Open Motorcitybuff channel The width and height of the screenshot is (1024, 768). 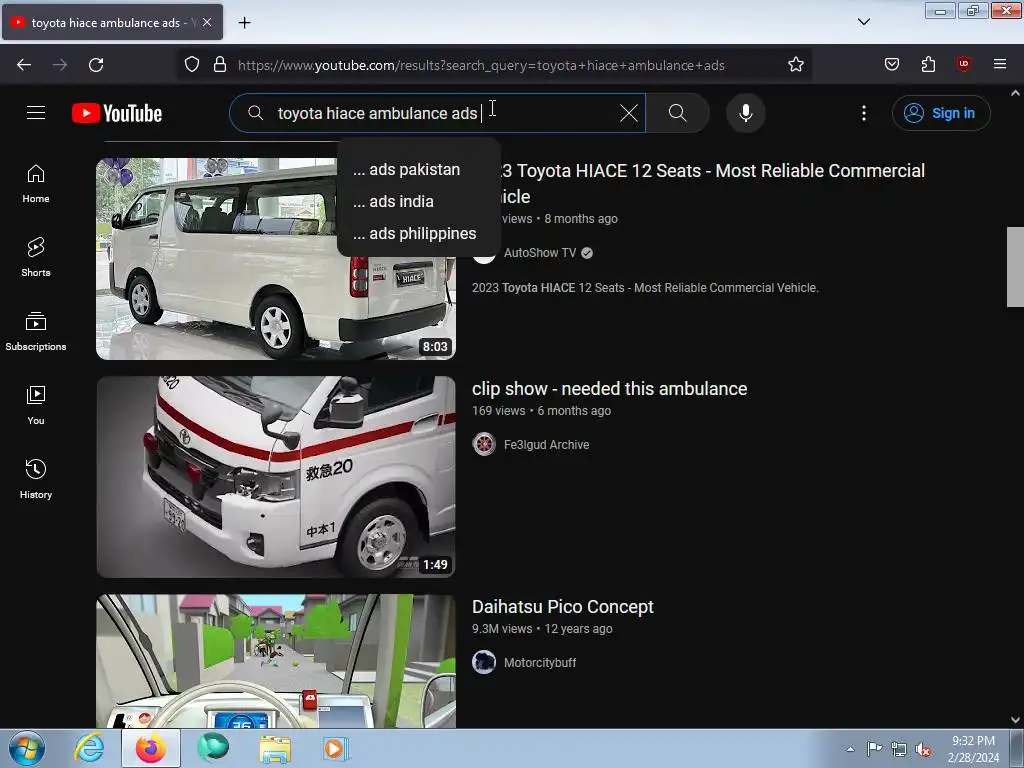click(540, 663)
